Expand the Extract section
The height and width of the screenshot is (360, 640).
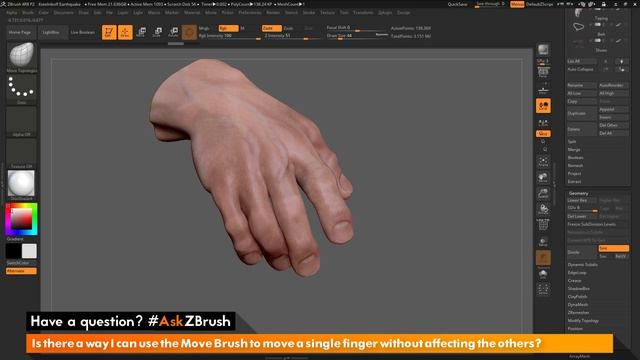click(574, 182)
